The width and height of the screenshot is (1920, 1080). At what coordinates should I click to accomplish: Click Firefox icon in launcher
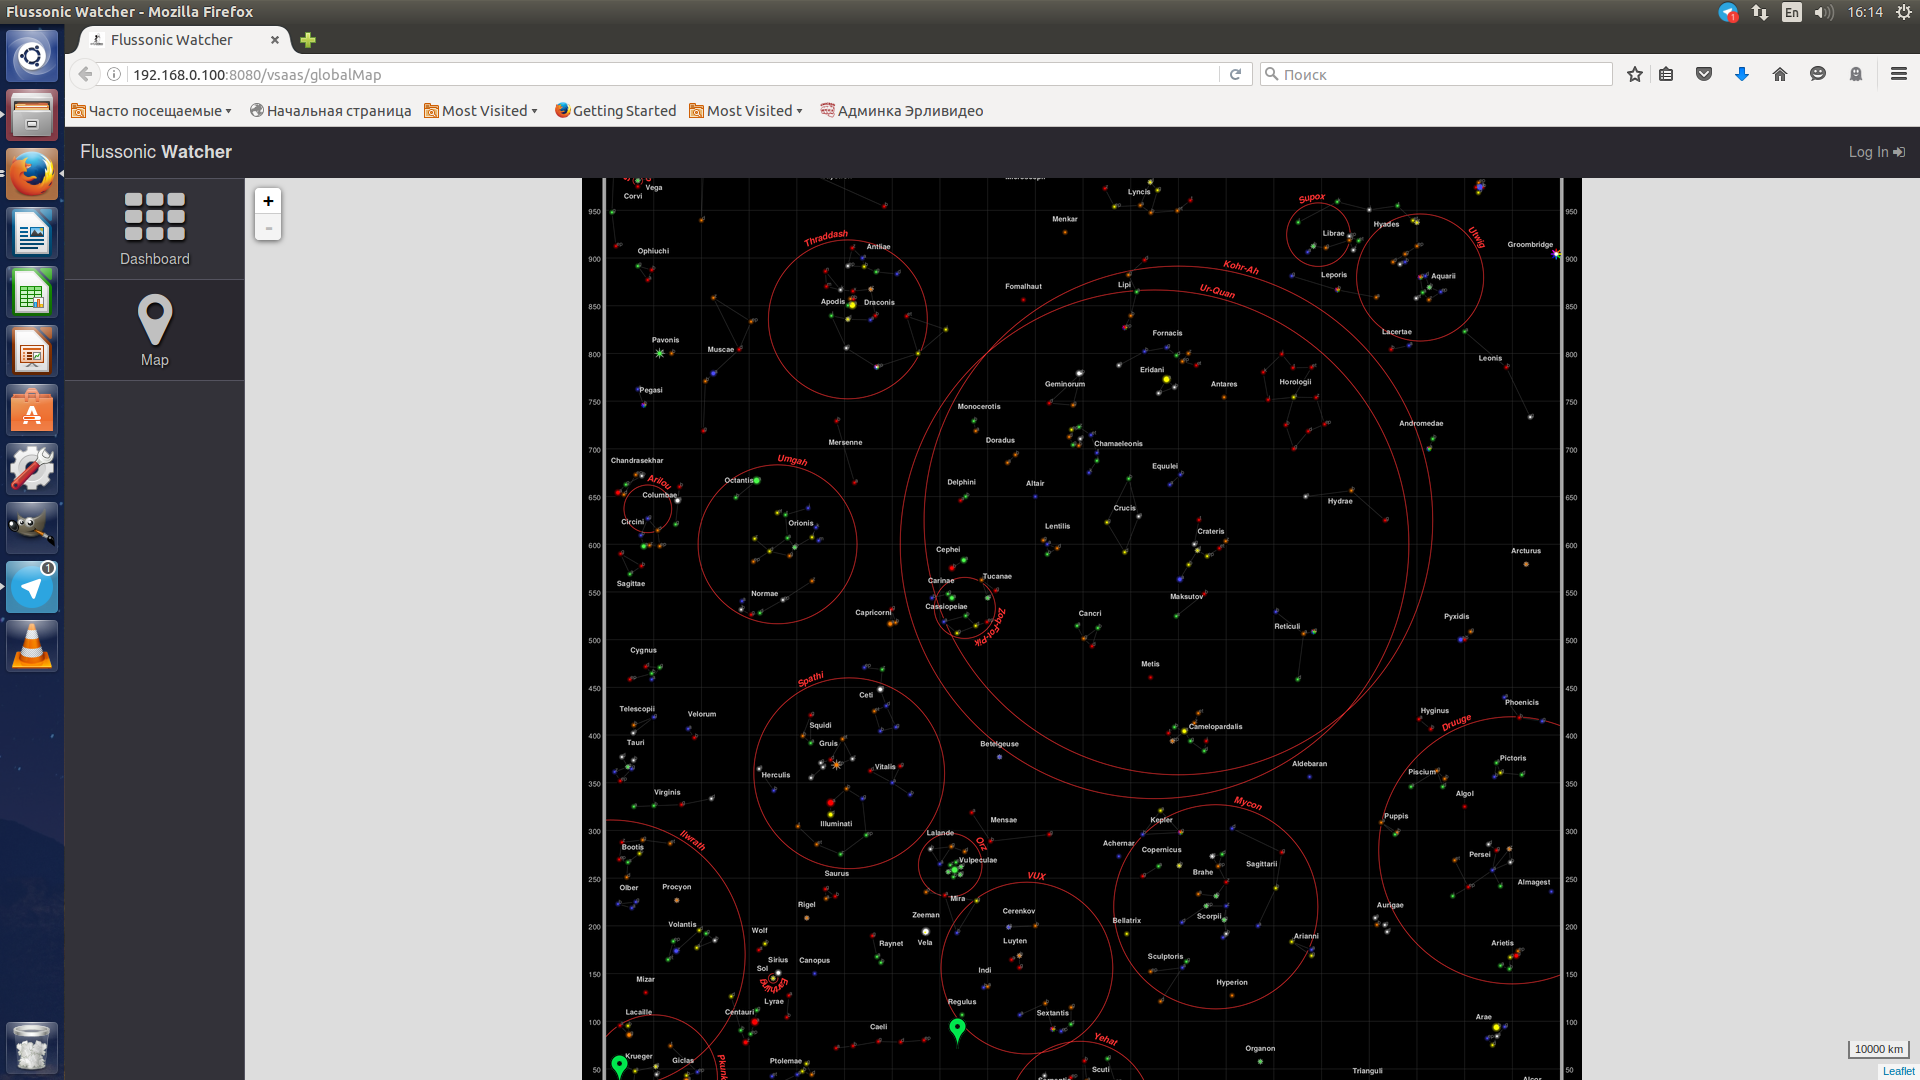(32, 174)
